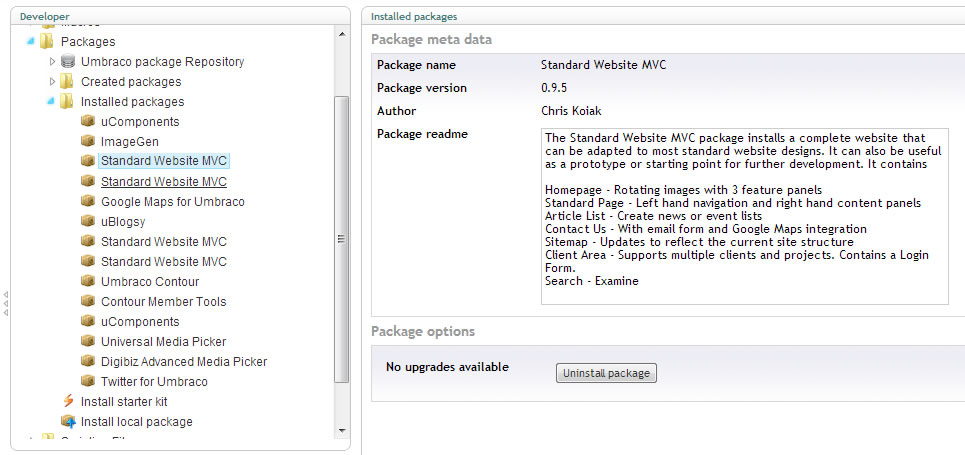Open the underlined Standard Website MVC link
The image size is (965, 455).
click(163, 182)
